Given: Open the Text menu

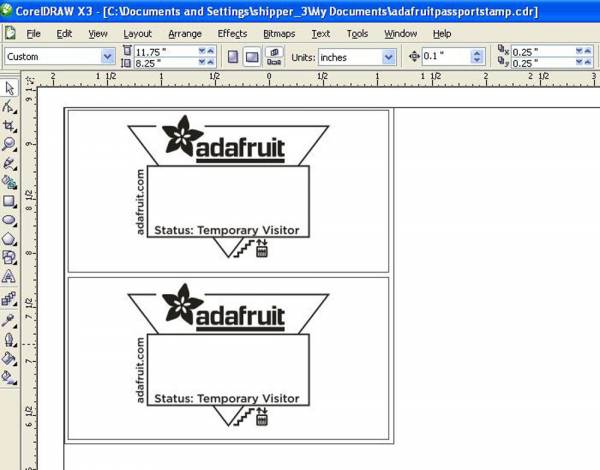Looking at the screenshot, I should point(321,34).
